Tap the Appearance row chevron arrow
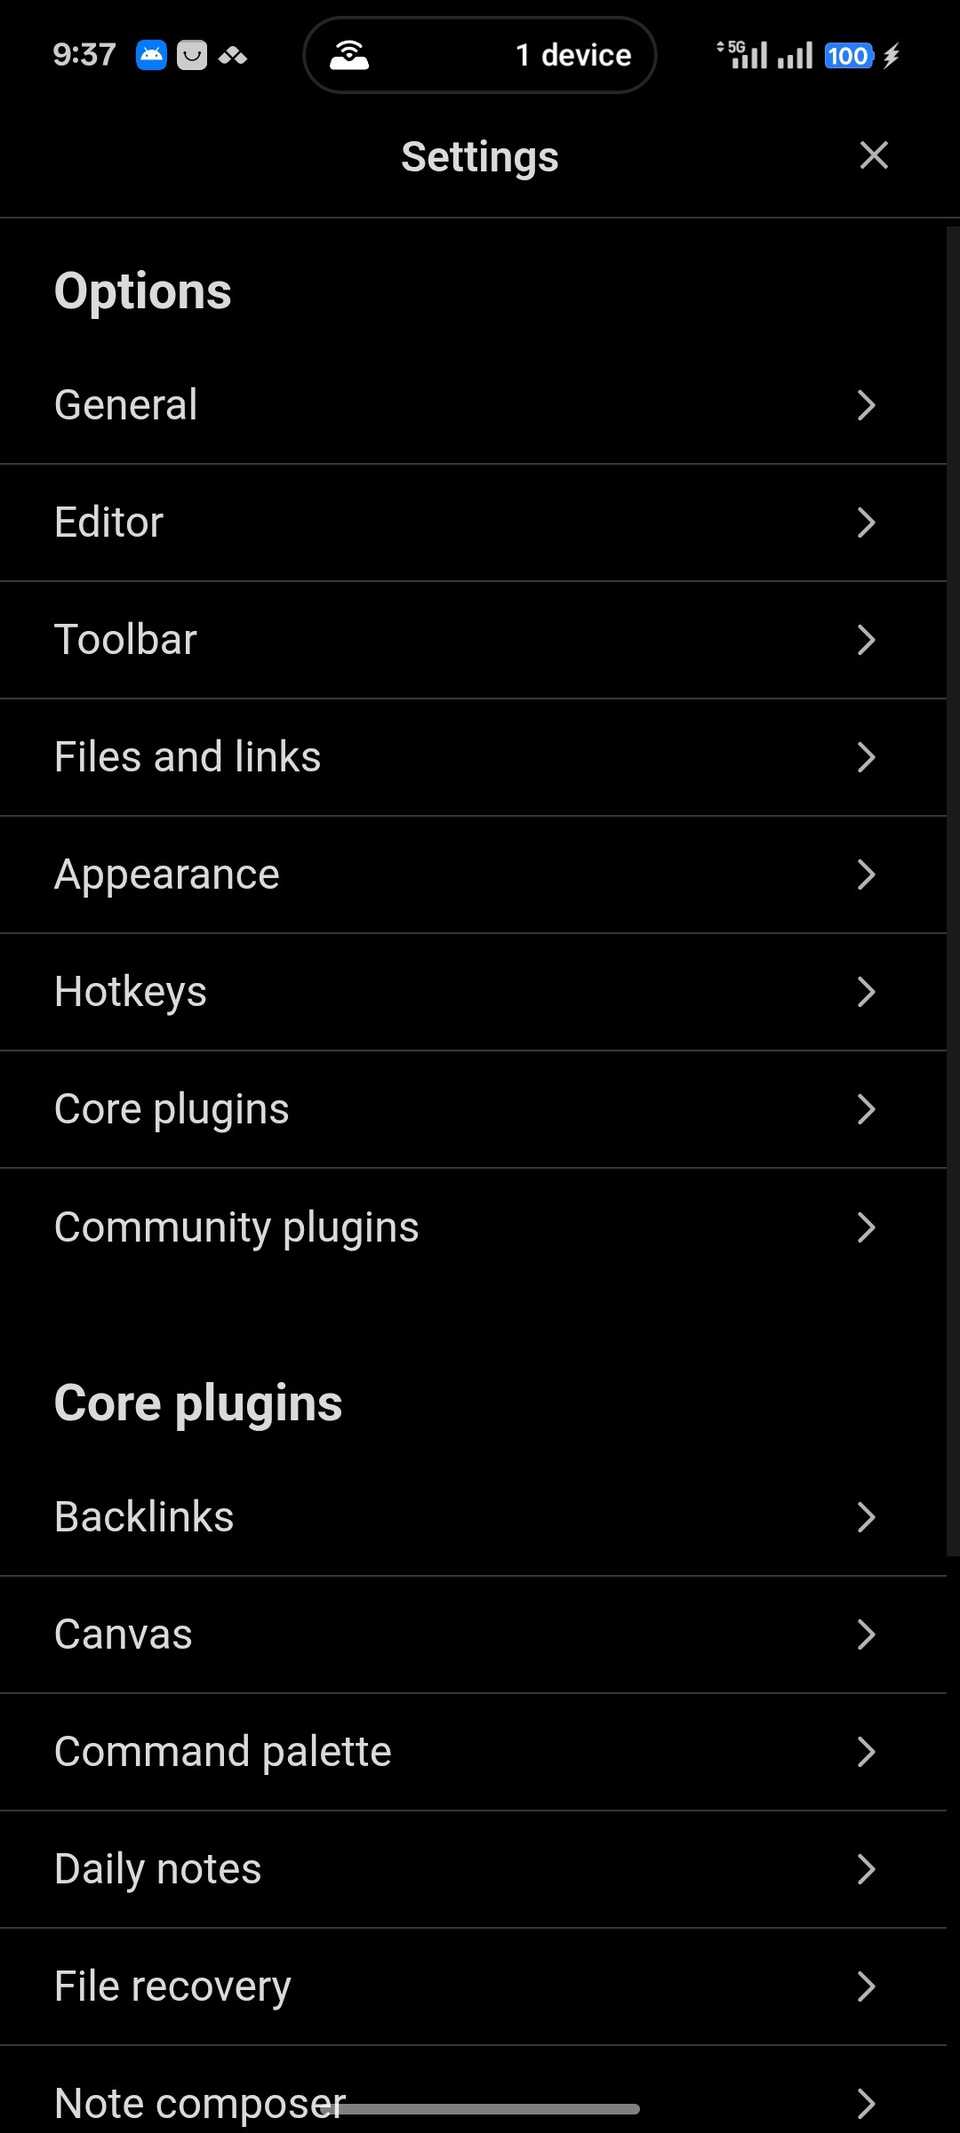 click(x=866, y=875)
